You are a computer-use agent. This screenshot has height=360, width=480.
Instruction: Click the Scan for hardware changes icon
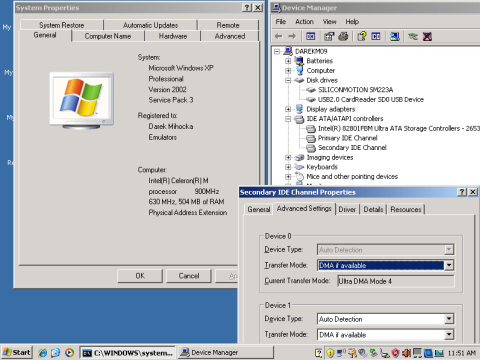coord(395,36)
